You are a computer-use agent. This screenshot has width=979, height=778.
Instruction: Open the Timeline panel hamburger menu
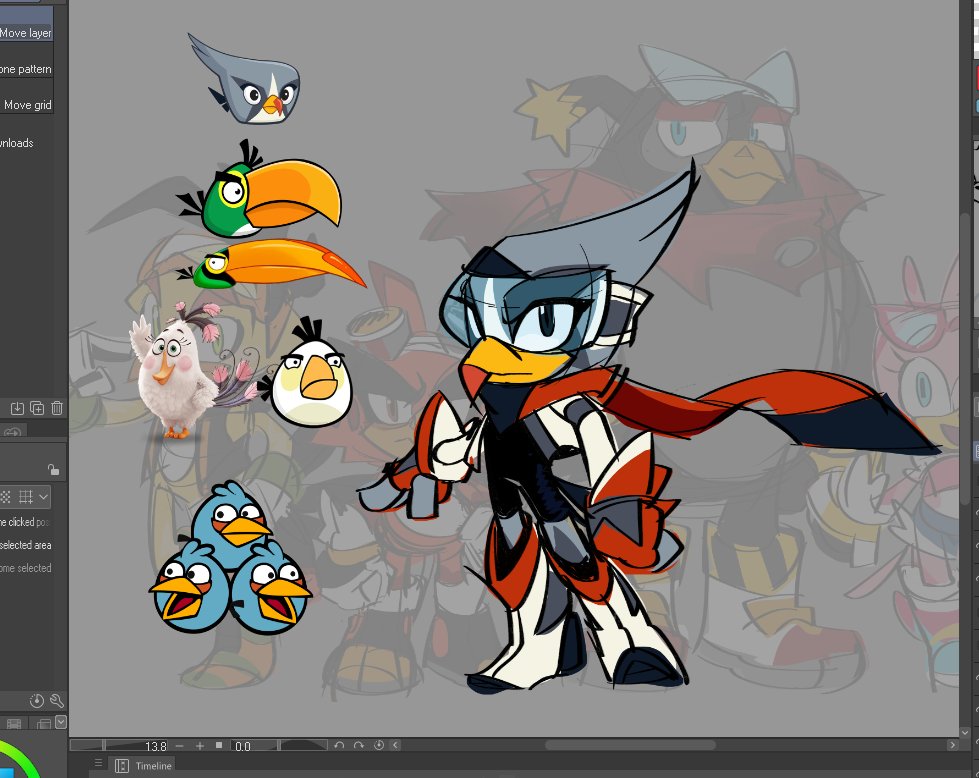pos(98,762)
